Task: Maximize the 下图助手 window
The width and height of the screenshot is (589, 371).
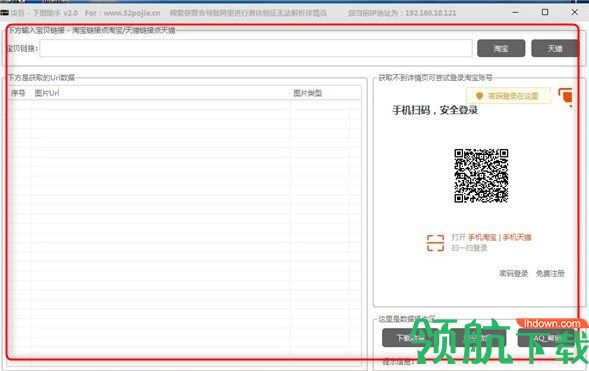Action: point(545,12)
